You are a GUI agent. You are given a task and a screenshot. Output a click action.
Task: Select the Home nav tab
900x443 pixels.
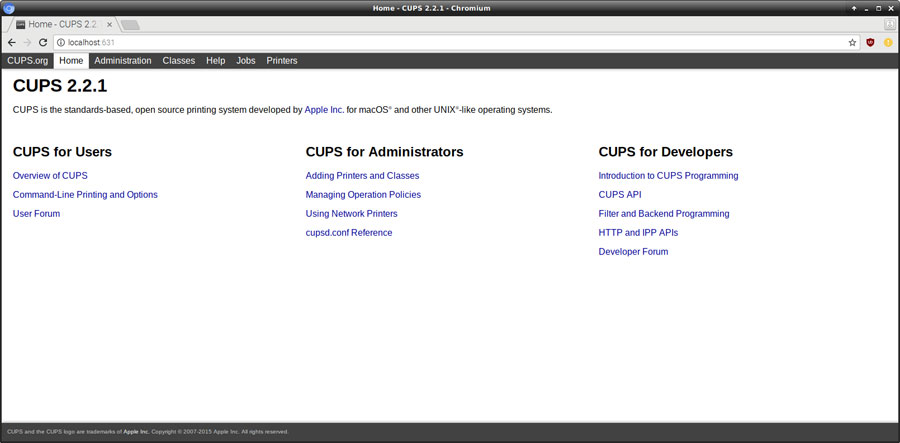tap(71, 61)
